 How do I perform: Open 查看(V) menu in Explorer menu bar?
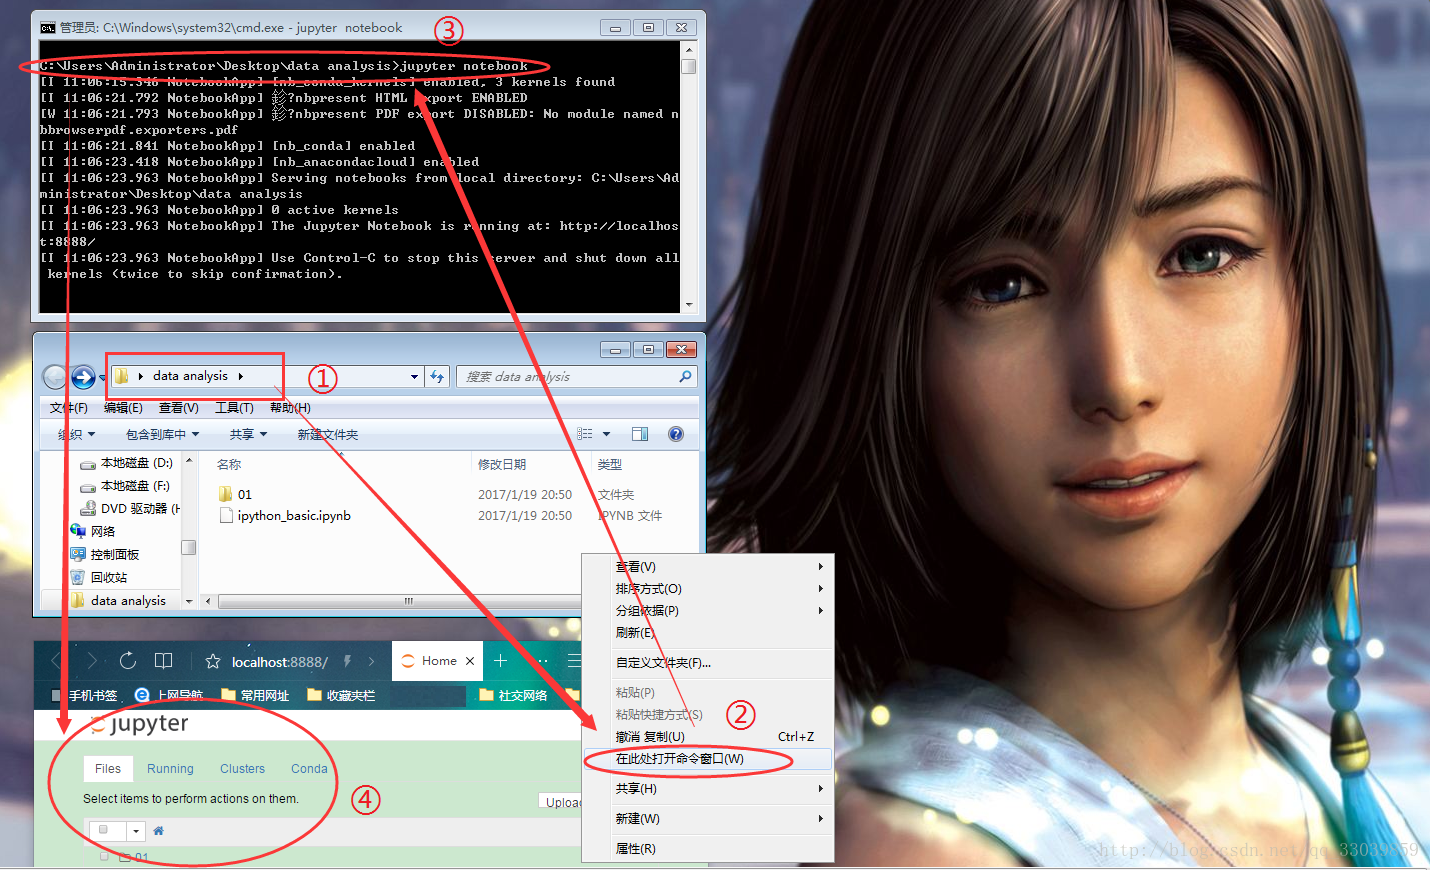pyautogui.click(x=179, y=407)
